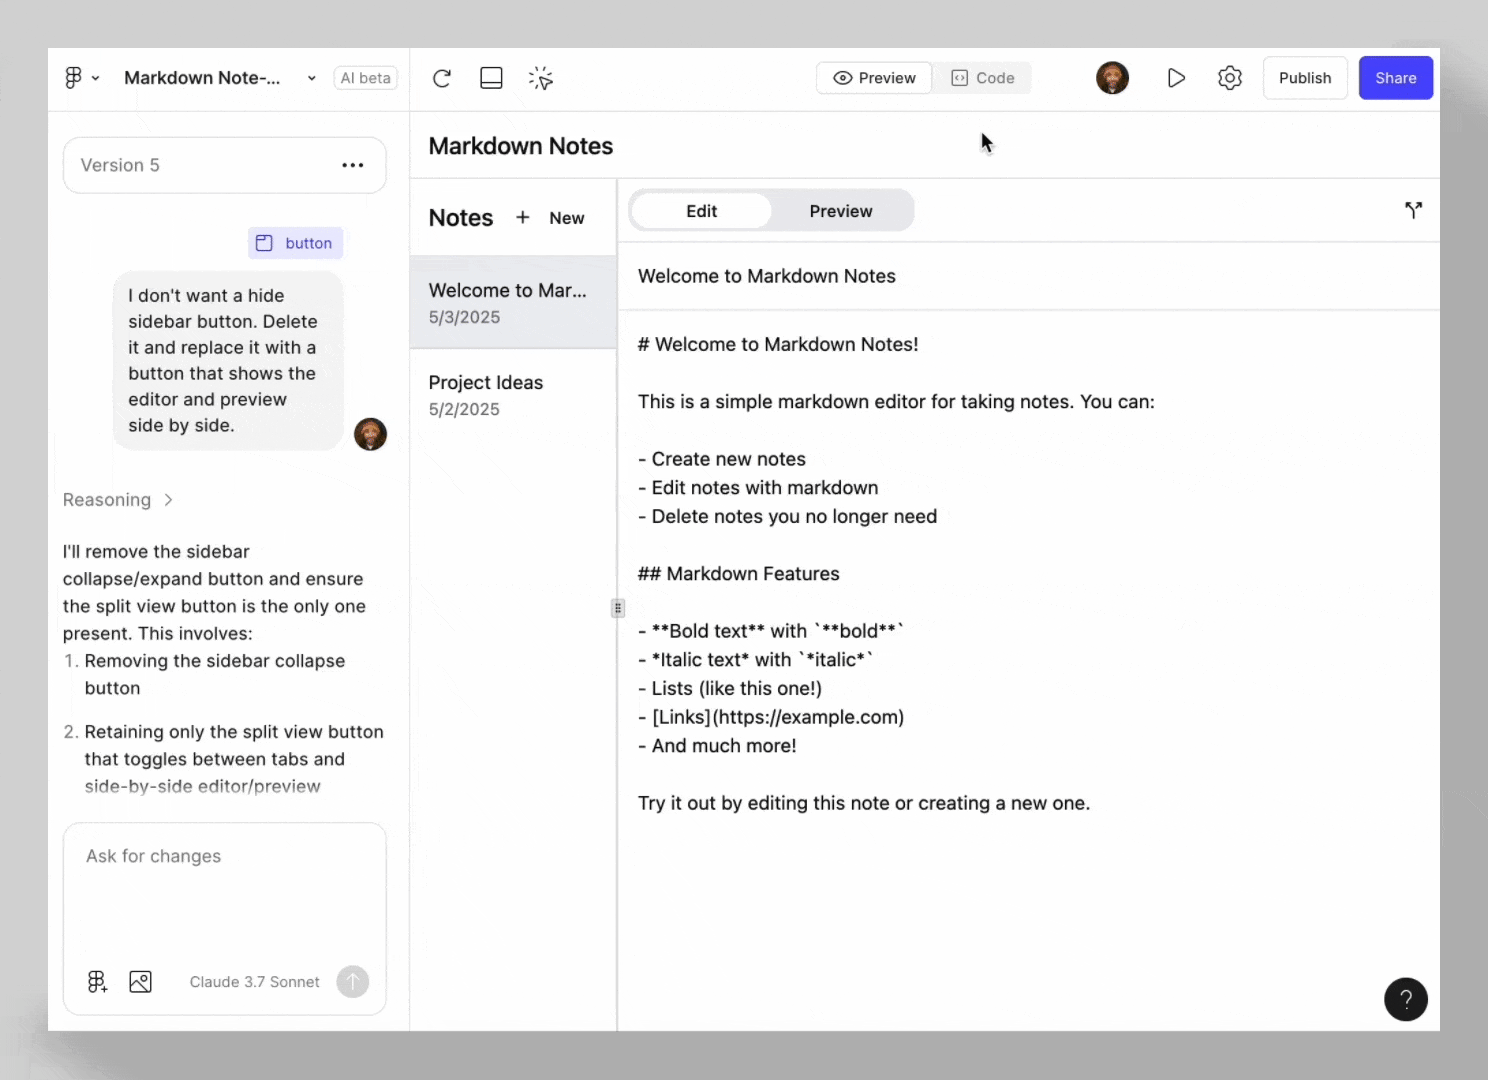
Task: Open Version 5 options via three-dots menu
Action: [353, 165]
